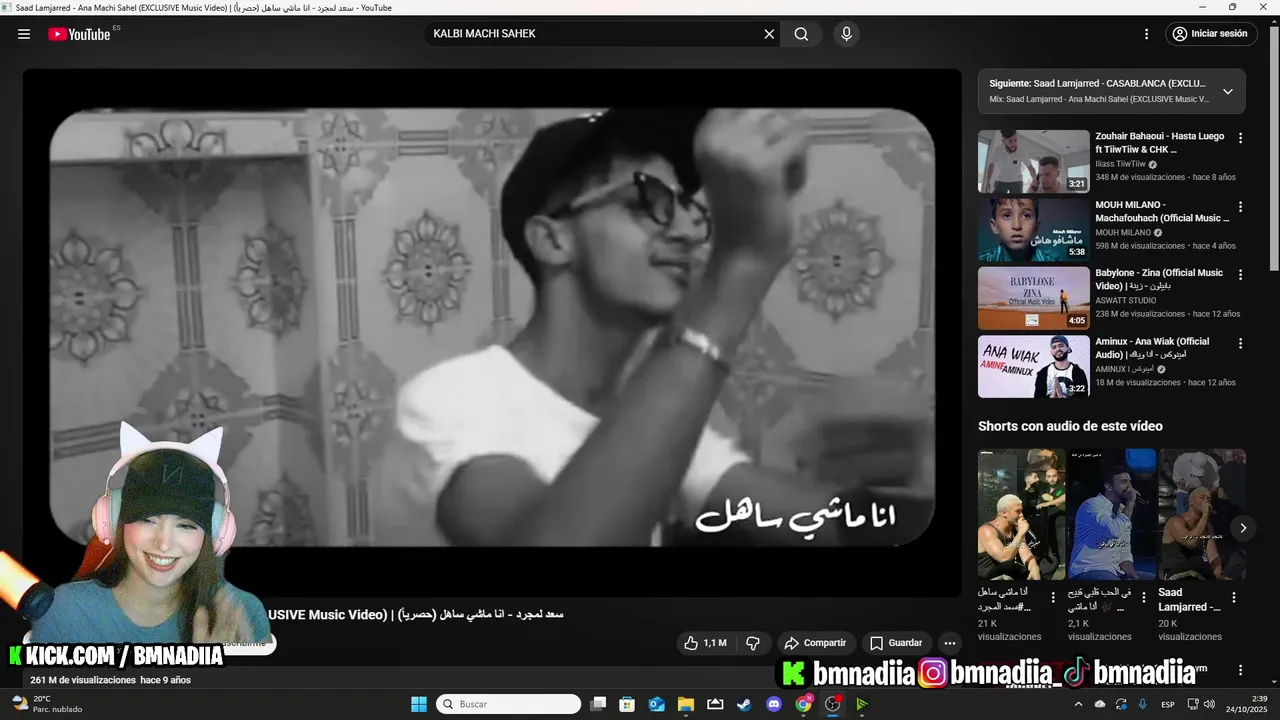Open more actions ellipsis under the video
The width and height of the screenshot is (1280, 720).
pyautogui.click(x=950, y=643)
